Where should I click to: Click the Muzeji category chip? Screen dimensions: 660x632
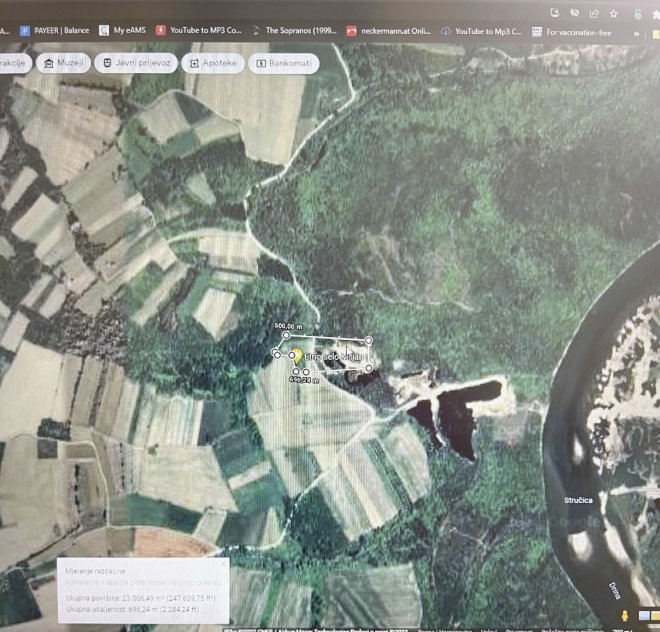tap(61, 63)
